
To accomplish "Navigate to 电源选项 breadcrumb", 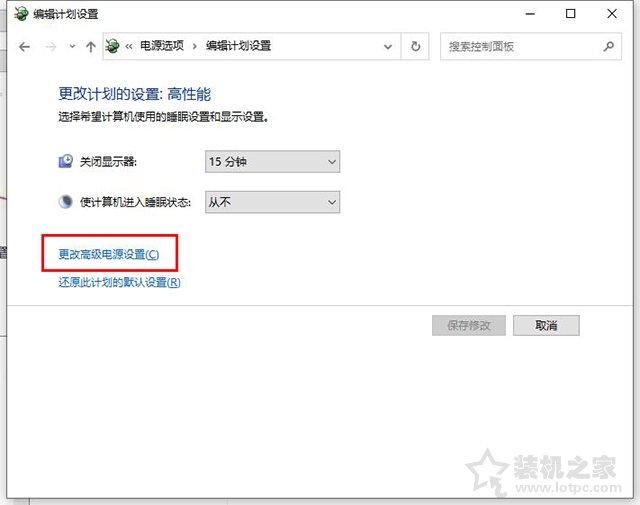I will click(x=162, y=46).
